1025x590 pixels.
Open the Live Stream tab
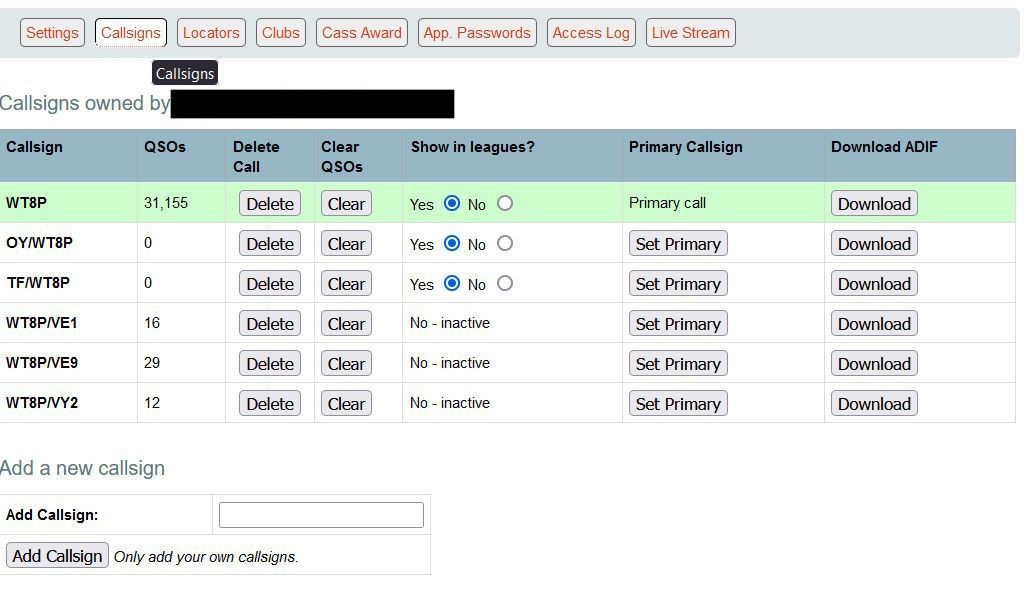click(x=691, y=33)
